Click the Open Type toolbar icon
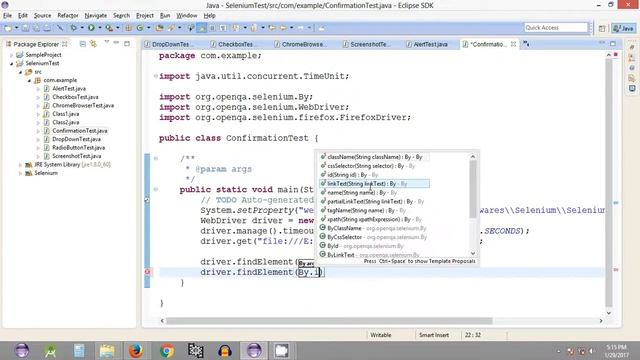Screen dimensions: 640x360 pyautogui.click(x=160, y=28)
